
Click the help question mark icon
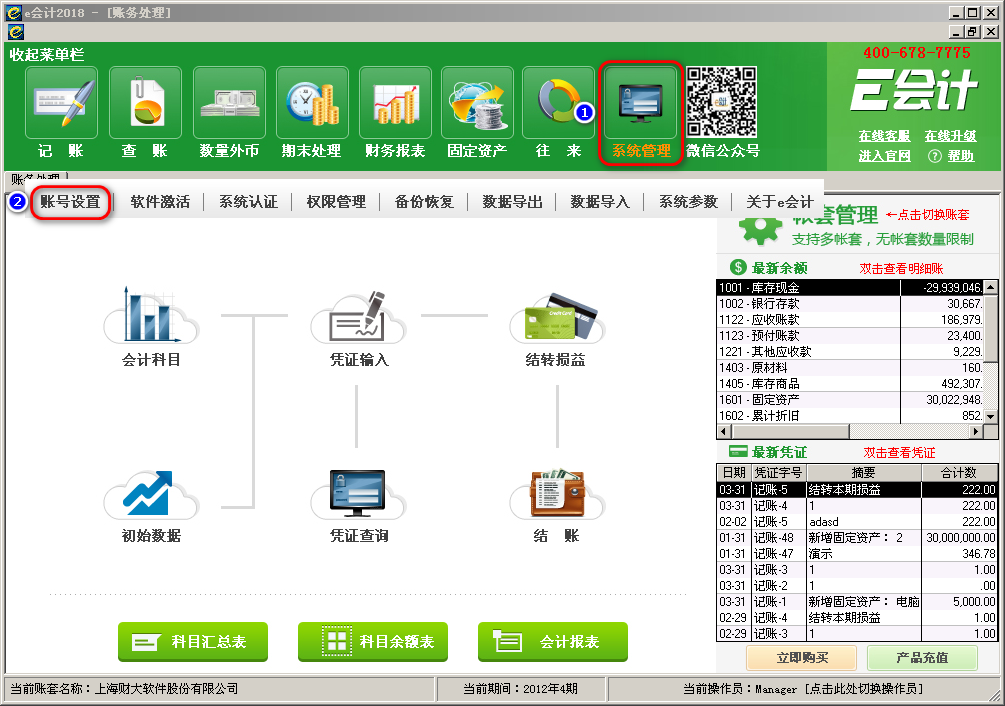[x=934, y=156]
